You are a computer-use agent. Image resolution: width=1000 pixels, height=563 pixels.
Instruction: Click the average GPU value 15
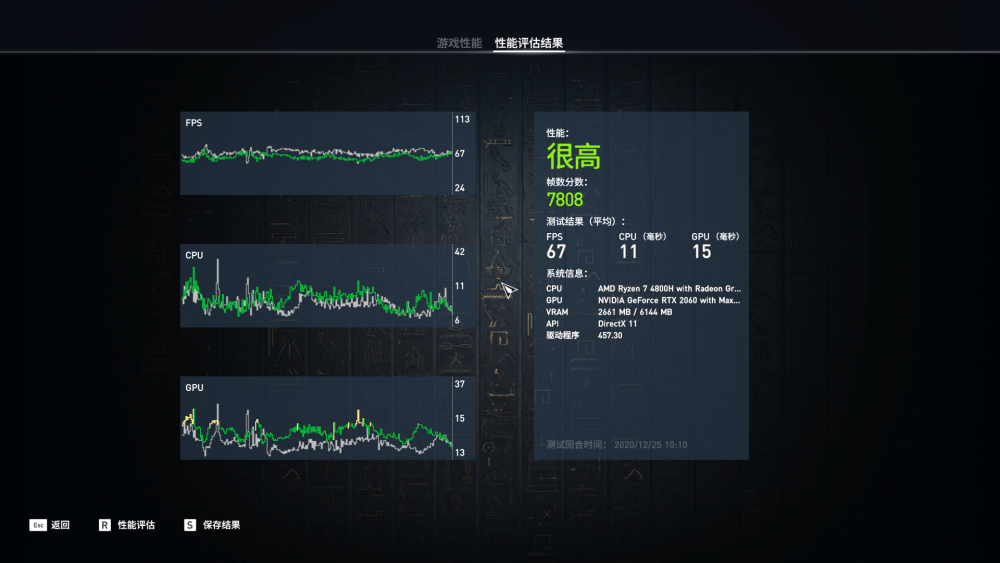pos(702,252)
